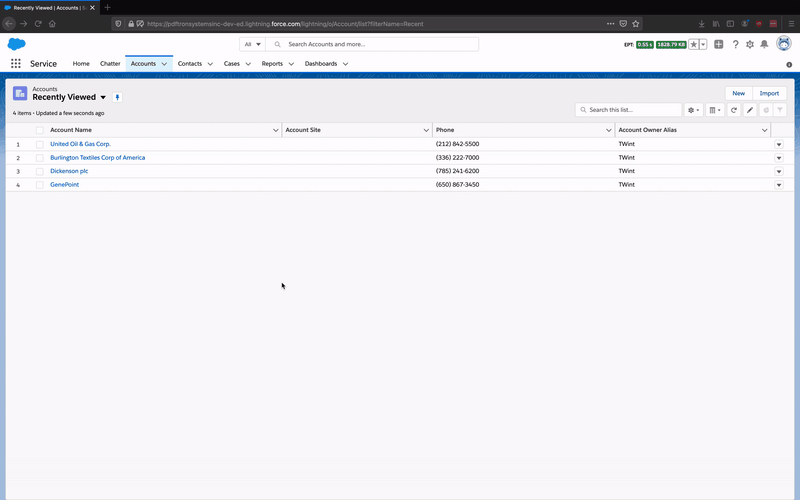The height and width of the screenshot is (500, 800).
Task: Open row actions for United Oil & Gas
Action: pyautogui.click(x=779, y=144)
